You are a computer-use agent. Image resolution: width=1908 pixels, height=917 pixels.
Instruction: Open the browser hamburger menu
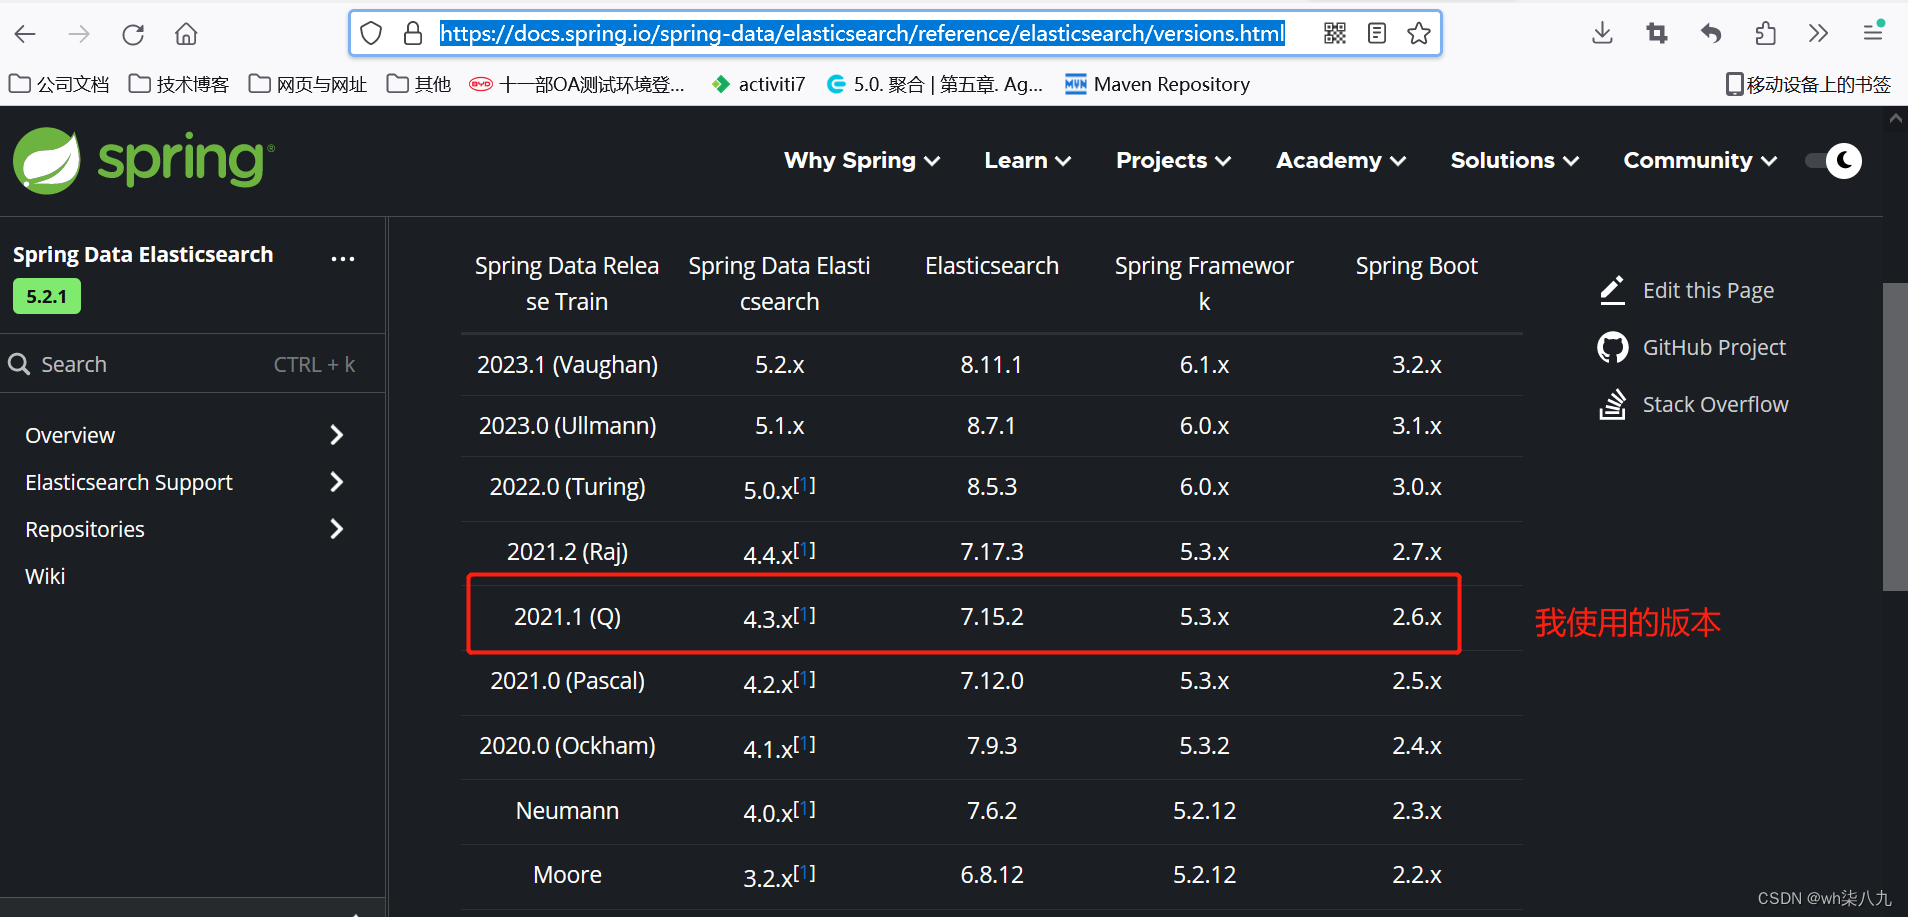(1873, 31)
